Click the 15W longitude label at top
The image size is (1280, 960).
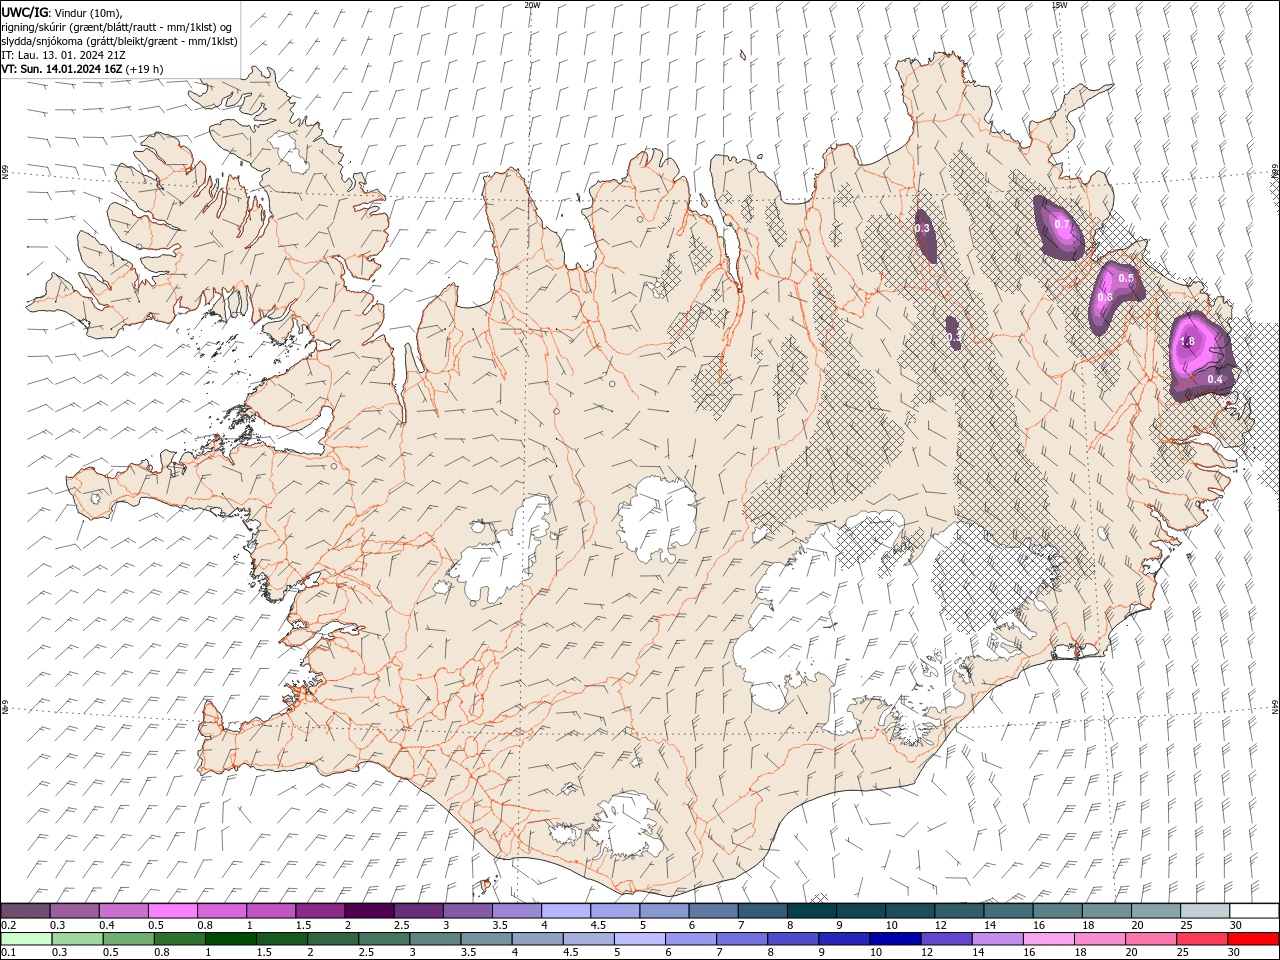[x=1059, y=5]
